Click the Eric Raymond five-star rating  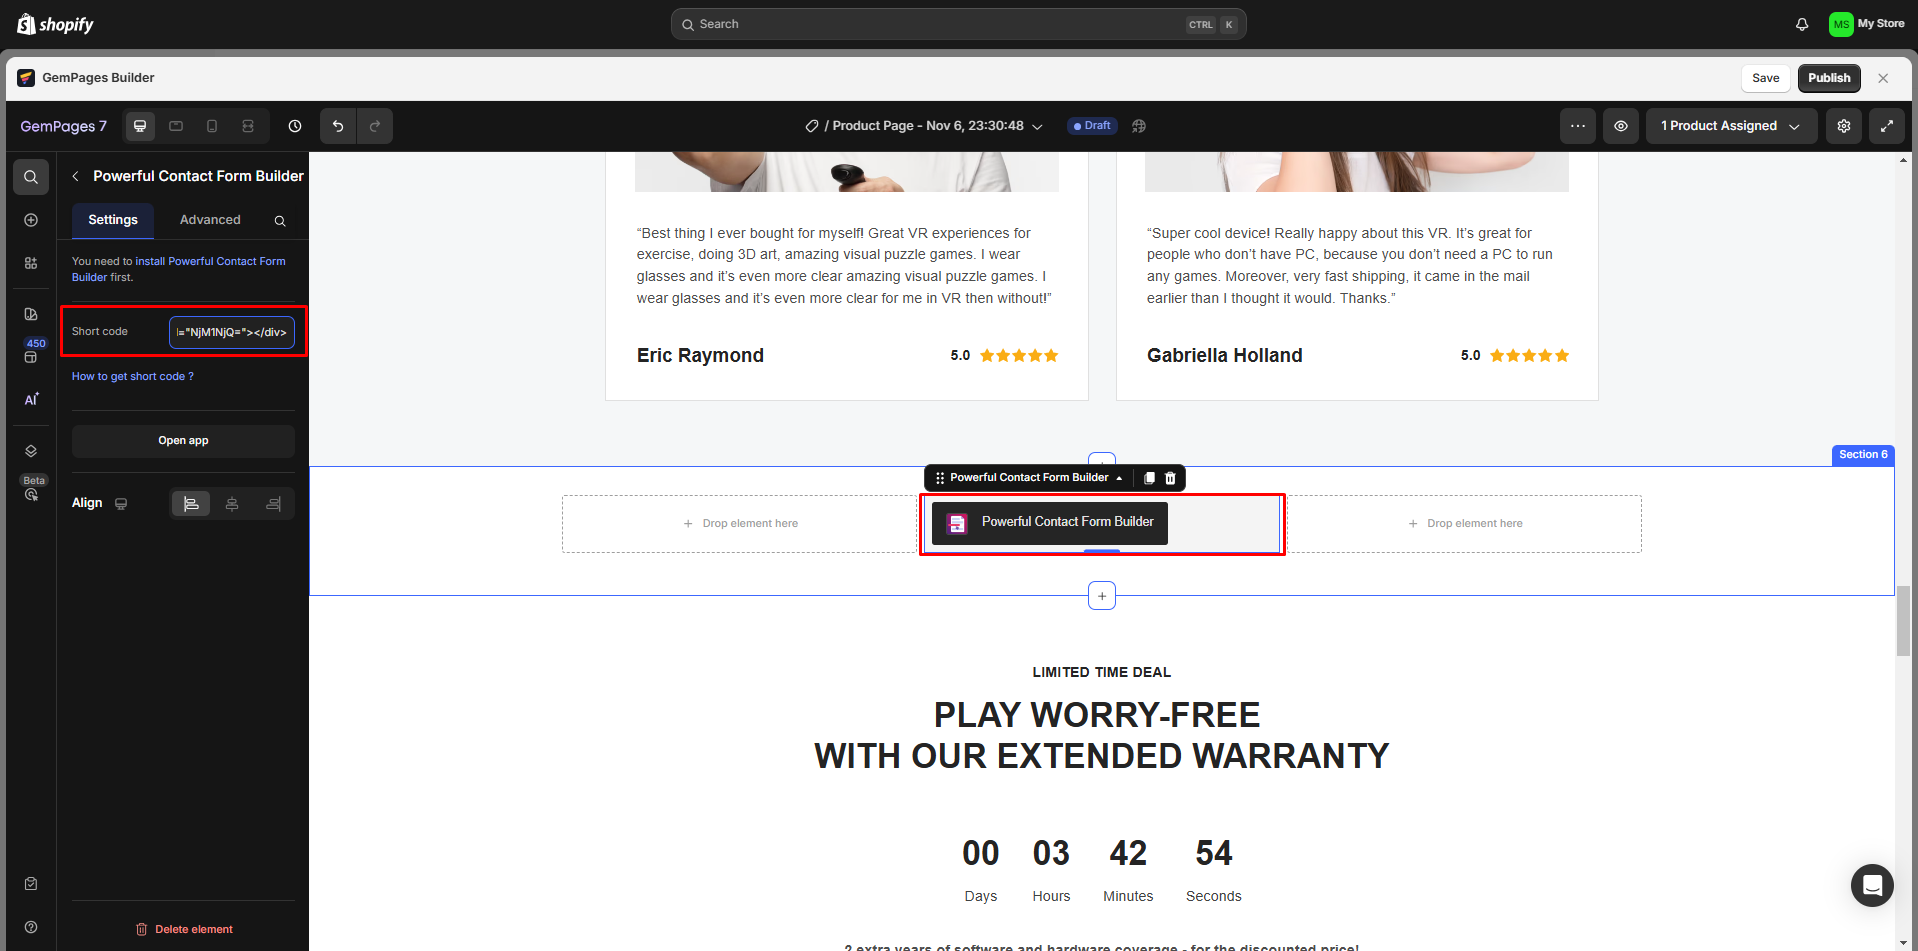click(1019, 356)
